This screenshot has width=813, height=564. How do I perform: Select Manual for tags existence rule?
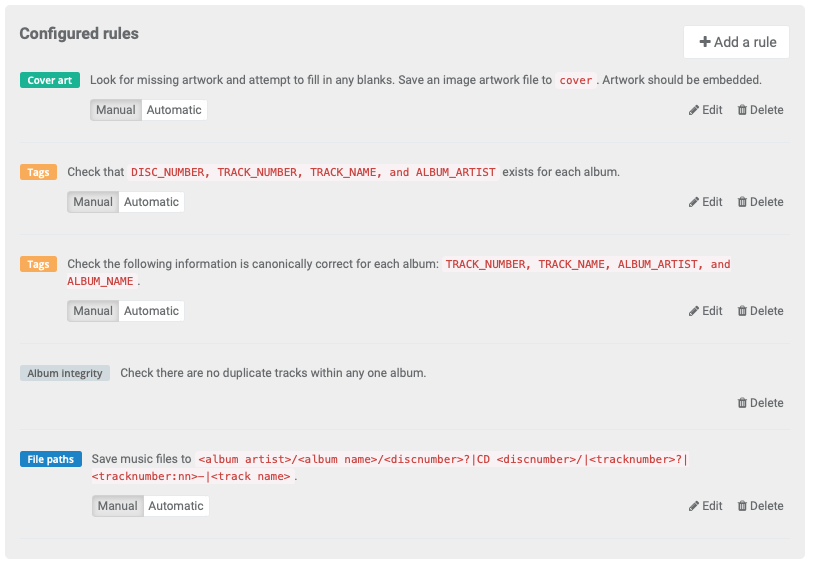[x=93, y=202]
